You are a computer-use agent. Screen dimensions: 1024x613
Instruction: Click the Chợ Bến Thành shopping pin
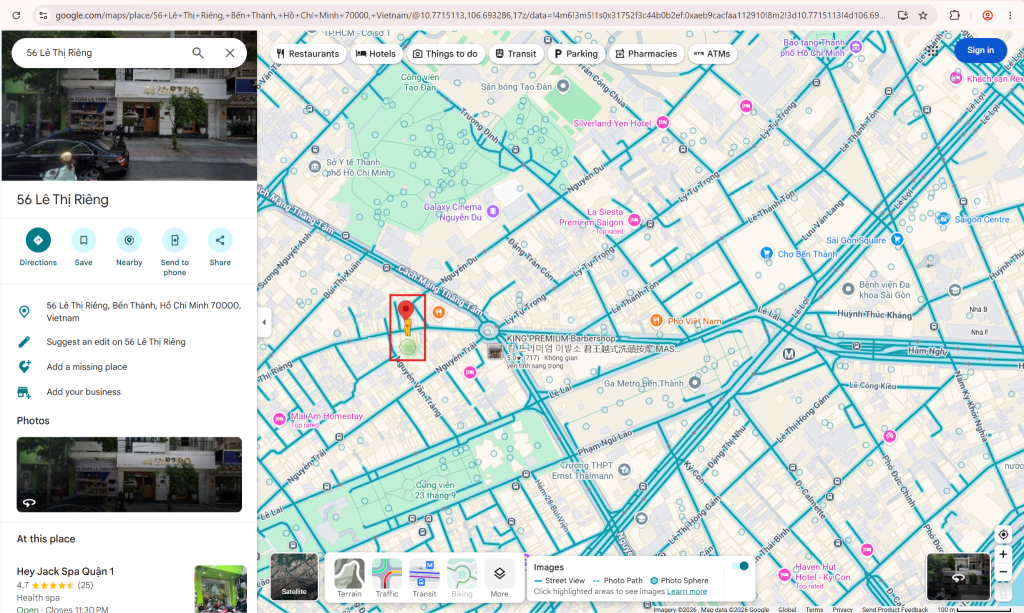pos(767,253)
